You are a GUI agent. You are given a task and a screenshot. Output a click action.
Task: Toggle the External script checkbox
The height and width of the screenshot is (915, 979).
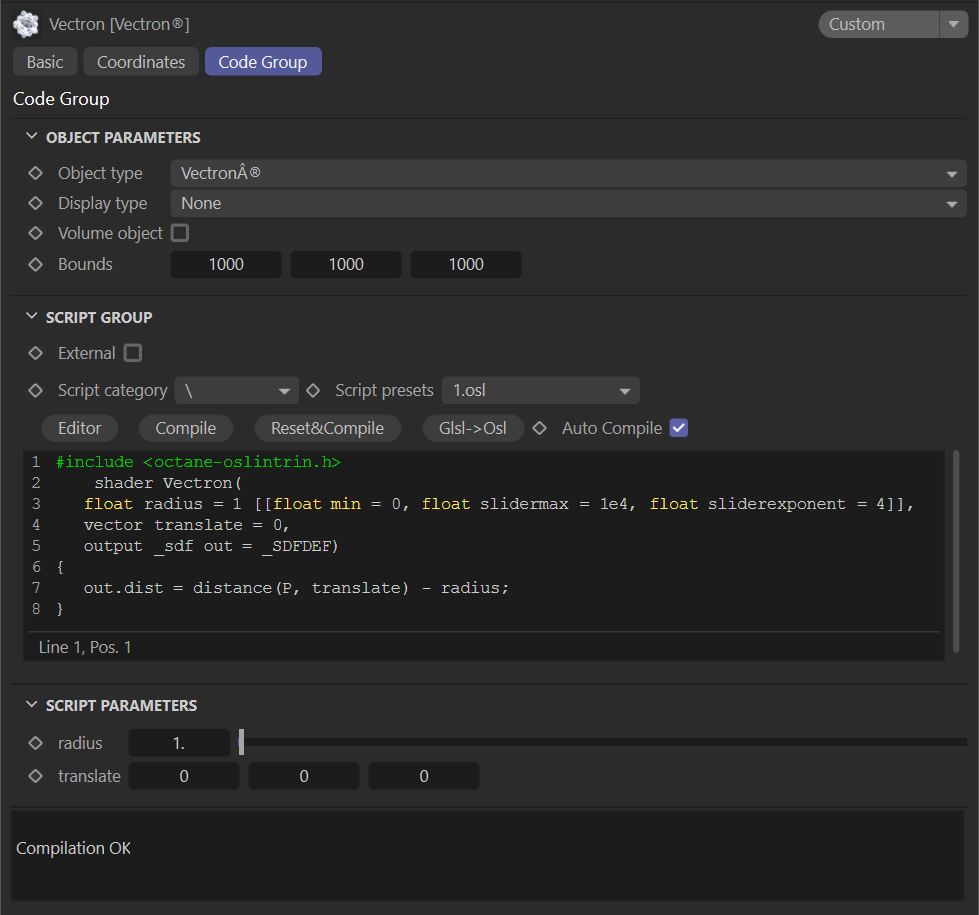[133, 353]
